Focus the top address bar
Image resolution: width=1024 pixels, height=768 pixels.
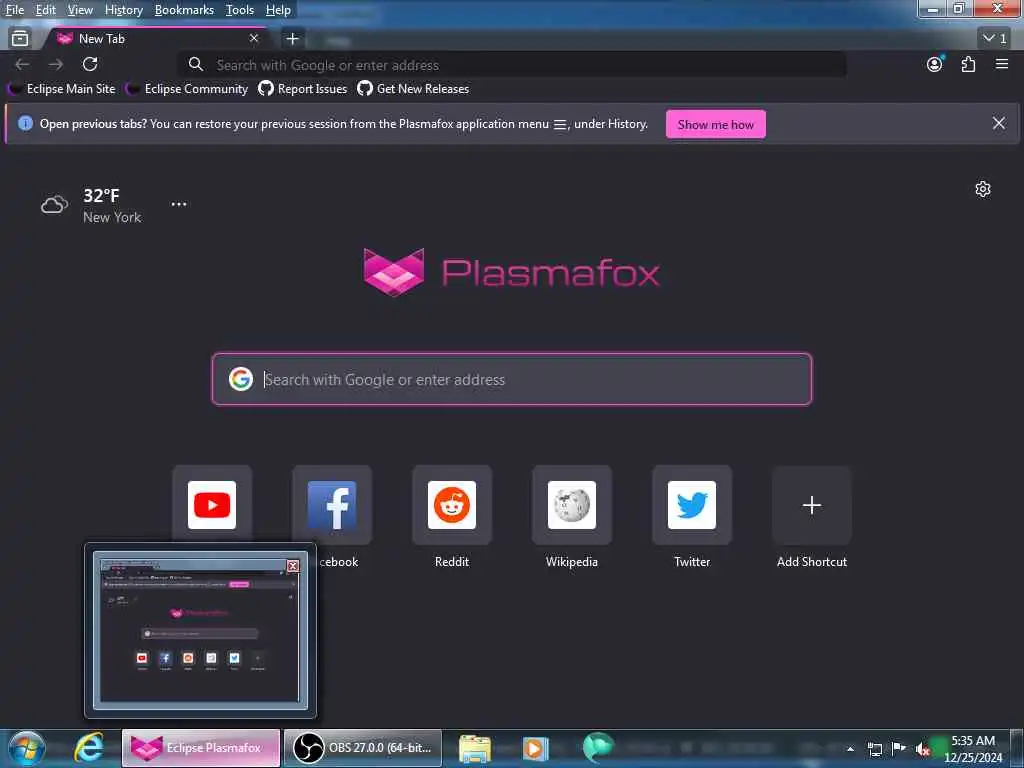(512, 65)
